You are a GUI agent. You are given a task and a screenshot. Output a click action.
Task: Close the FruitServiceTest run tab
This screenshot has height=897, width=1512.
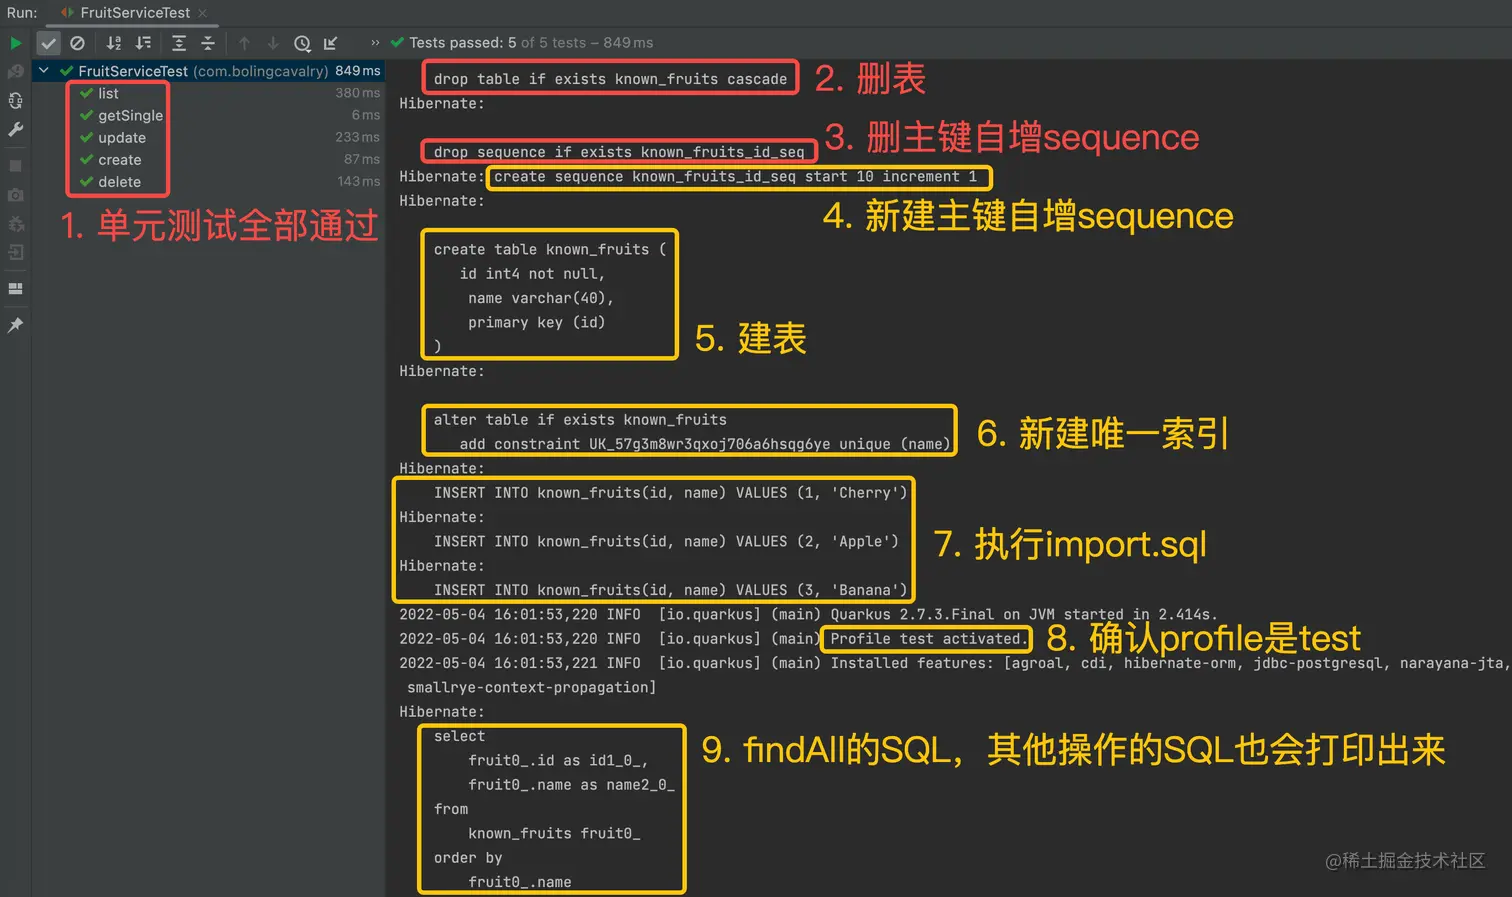[x=203, y=13]
